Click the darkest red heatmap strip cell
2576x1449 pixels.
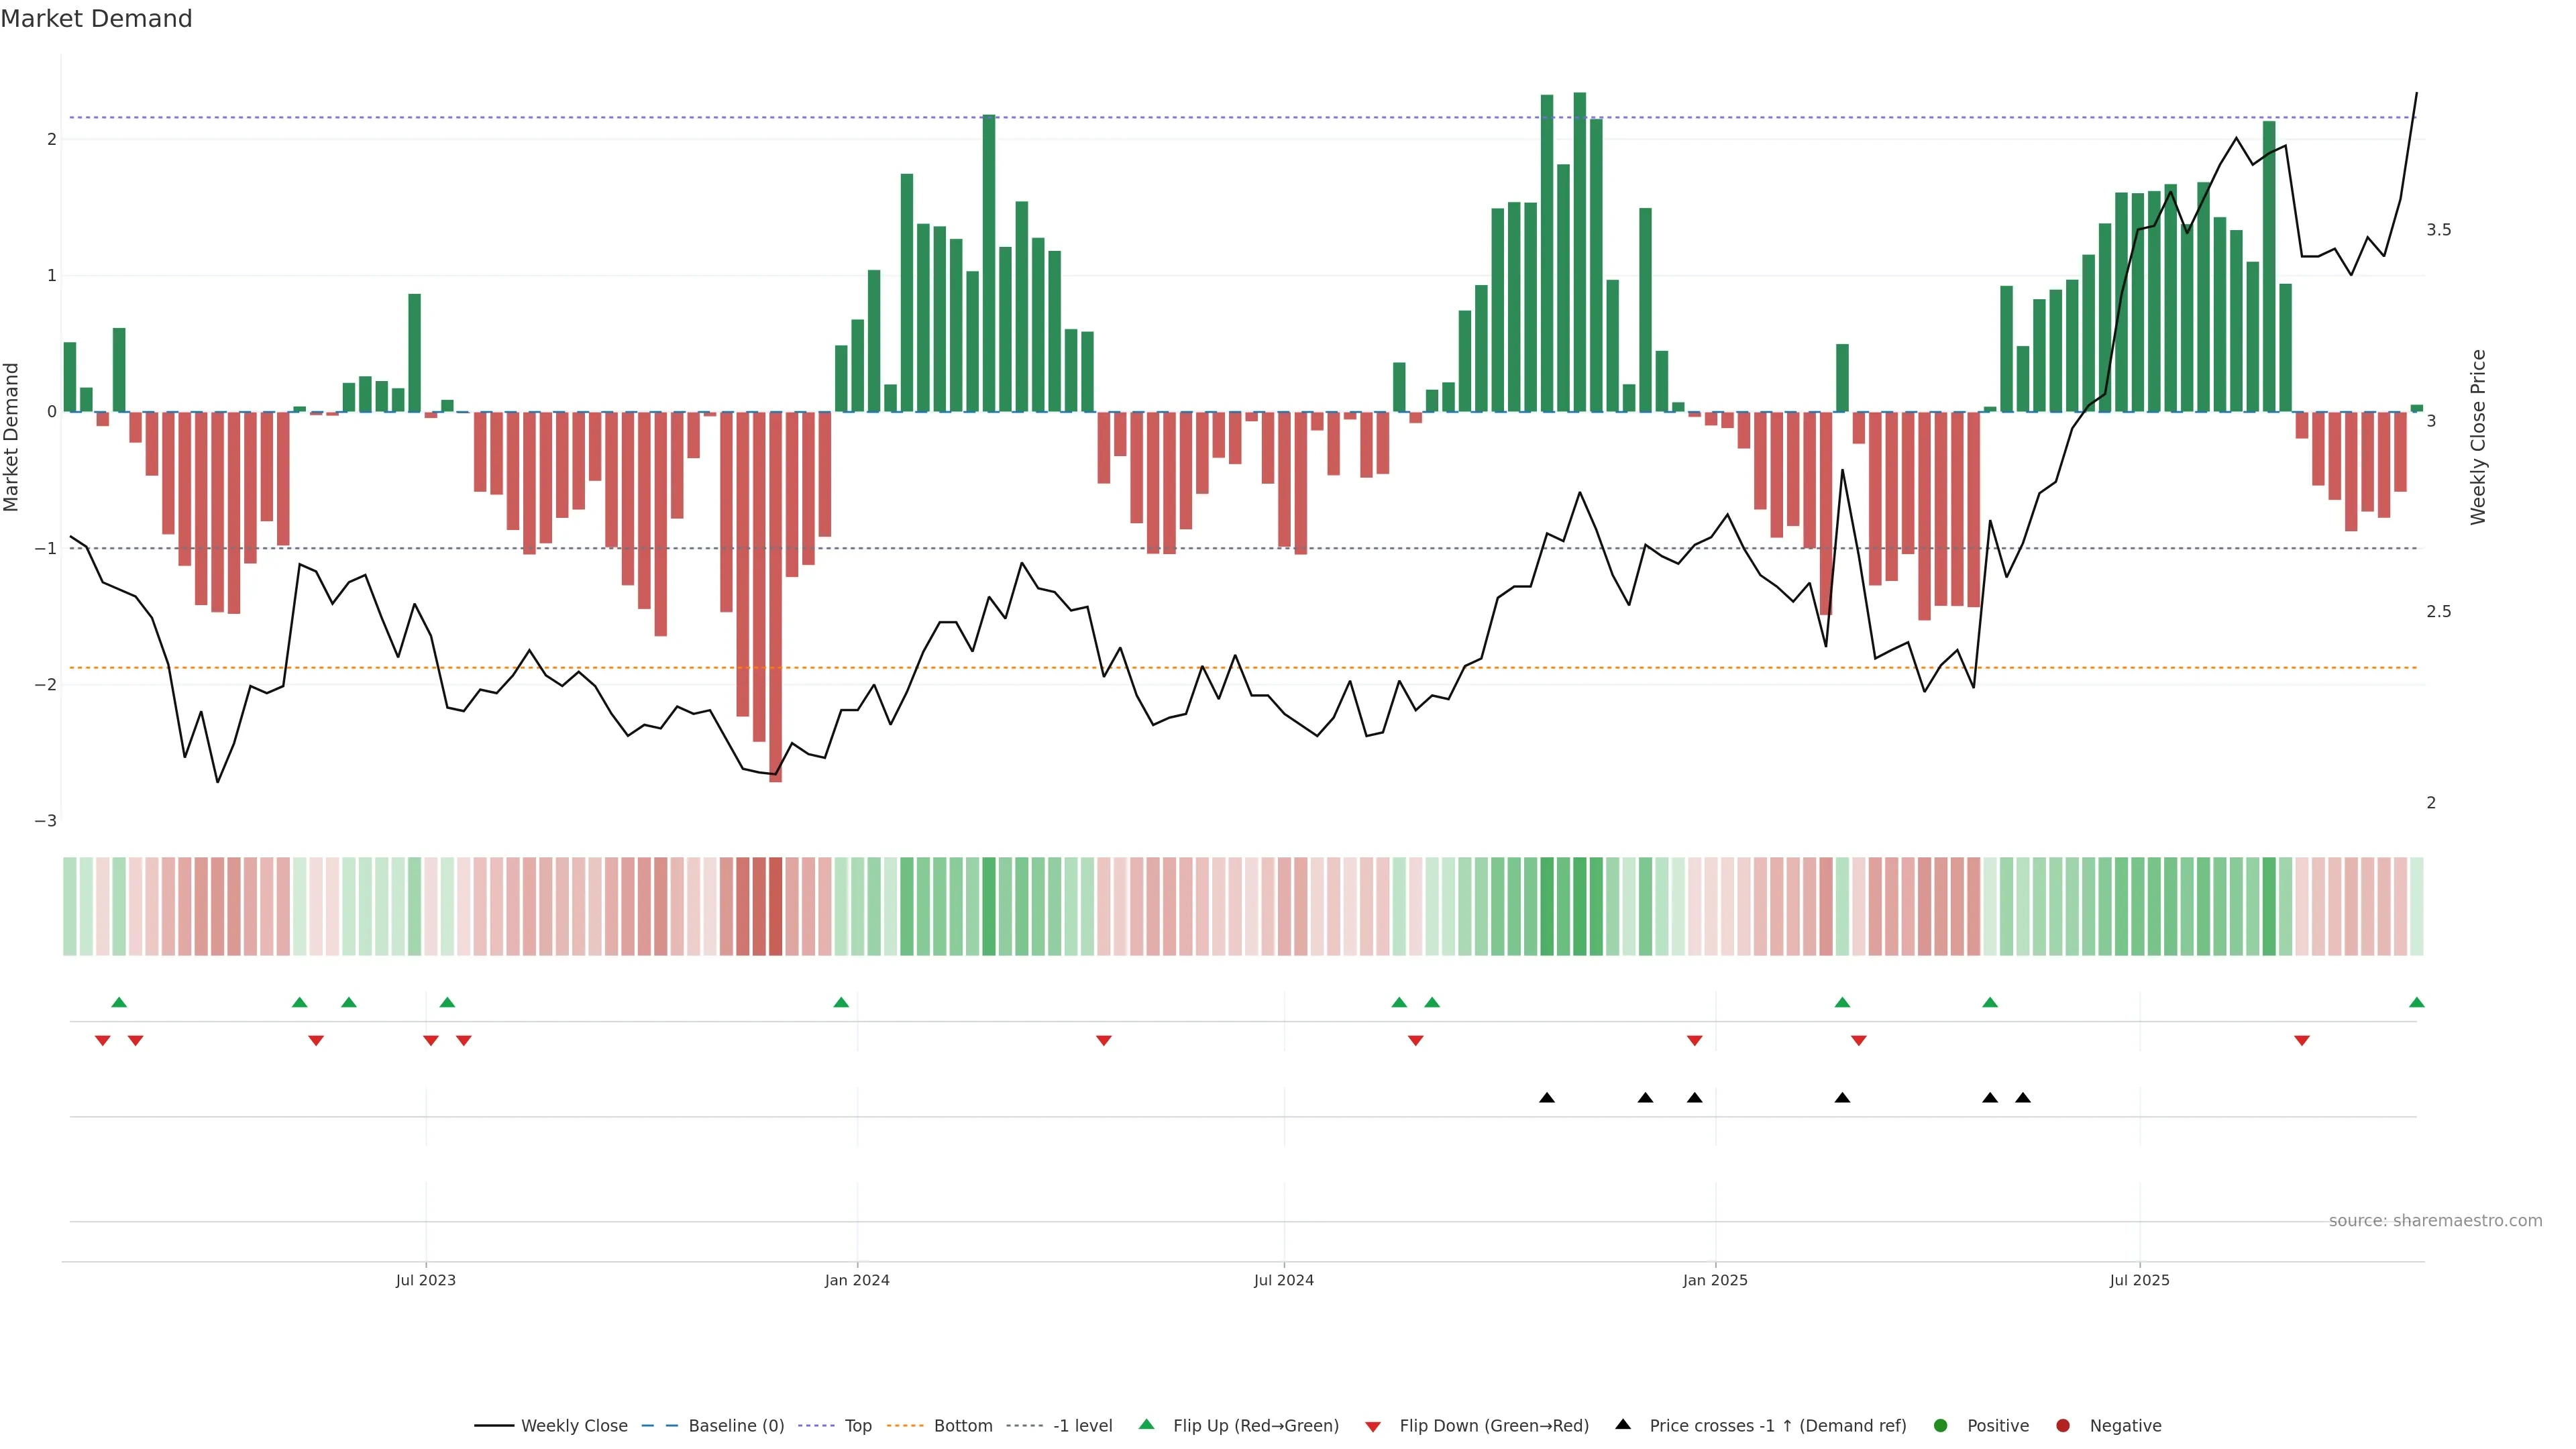tap(775, 906)
